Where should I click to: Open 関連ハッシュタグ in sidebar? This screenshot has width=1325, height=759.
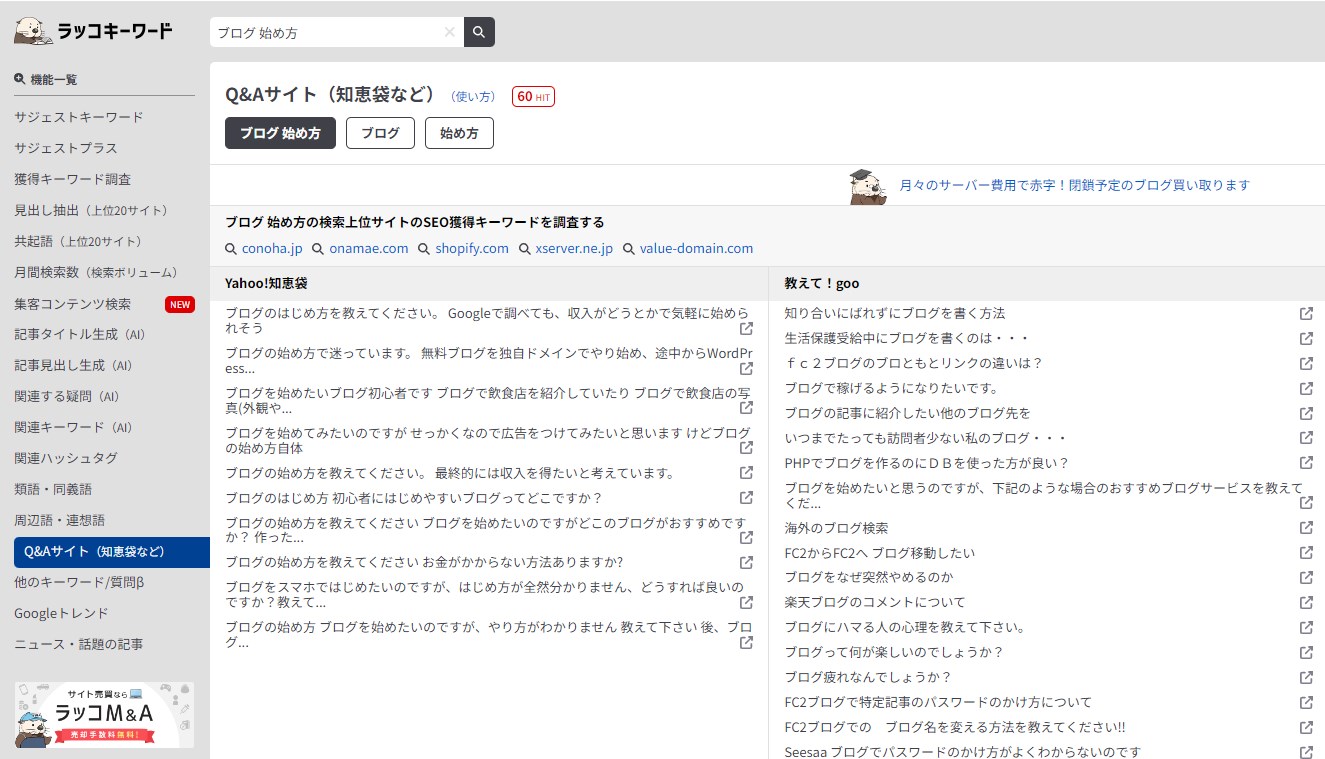[66, 458]
